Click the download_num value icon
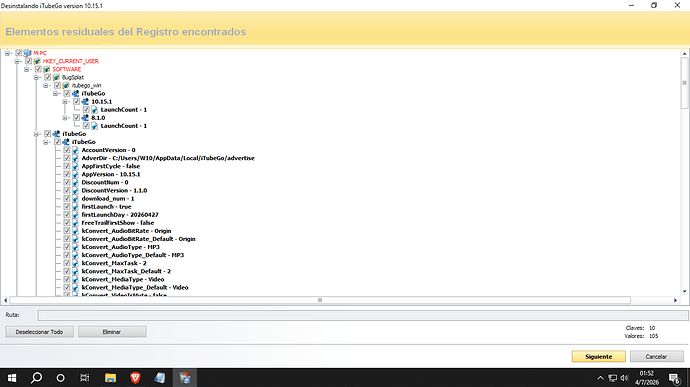This screenshot has height=387, width=690. [76, 198]
